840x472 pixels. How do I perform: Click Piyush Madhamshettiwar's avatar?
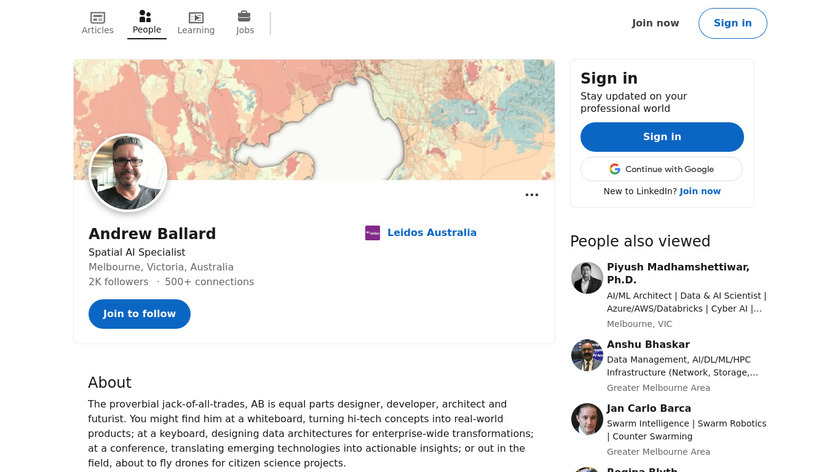point(587,278)
